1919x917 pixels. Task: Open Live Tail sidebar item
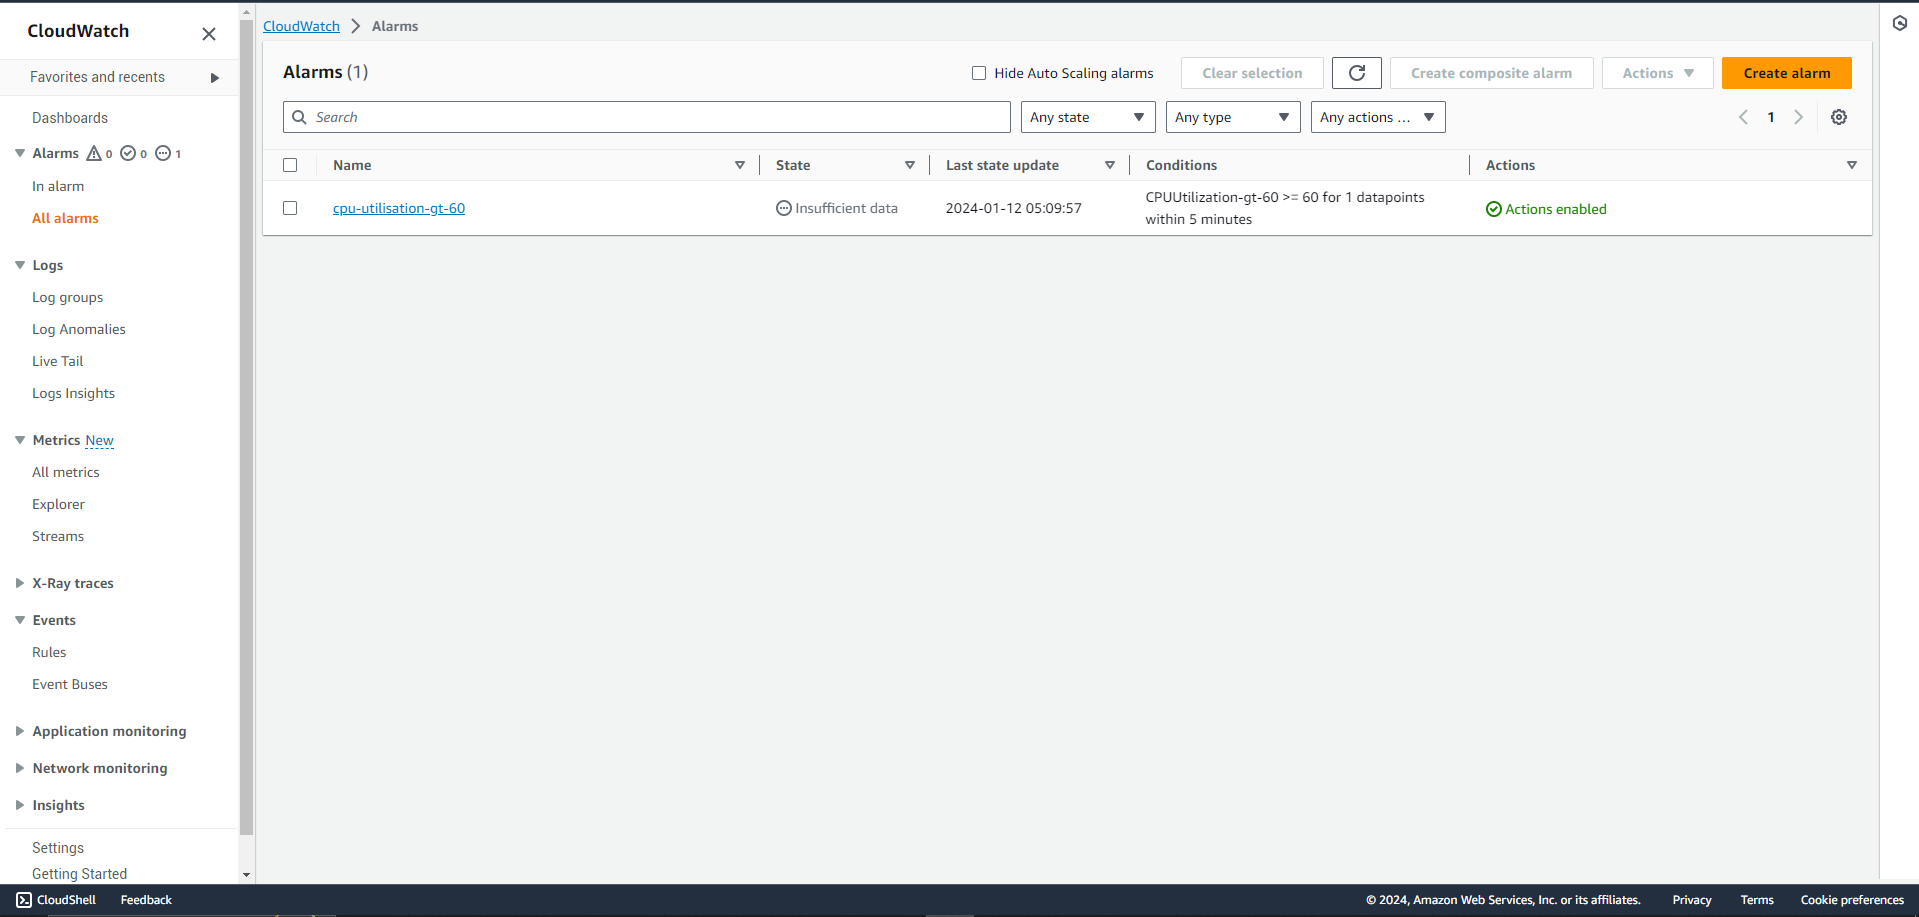[58, 361]
